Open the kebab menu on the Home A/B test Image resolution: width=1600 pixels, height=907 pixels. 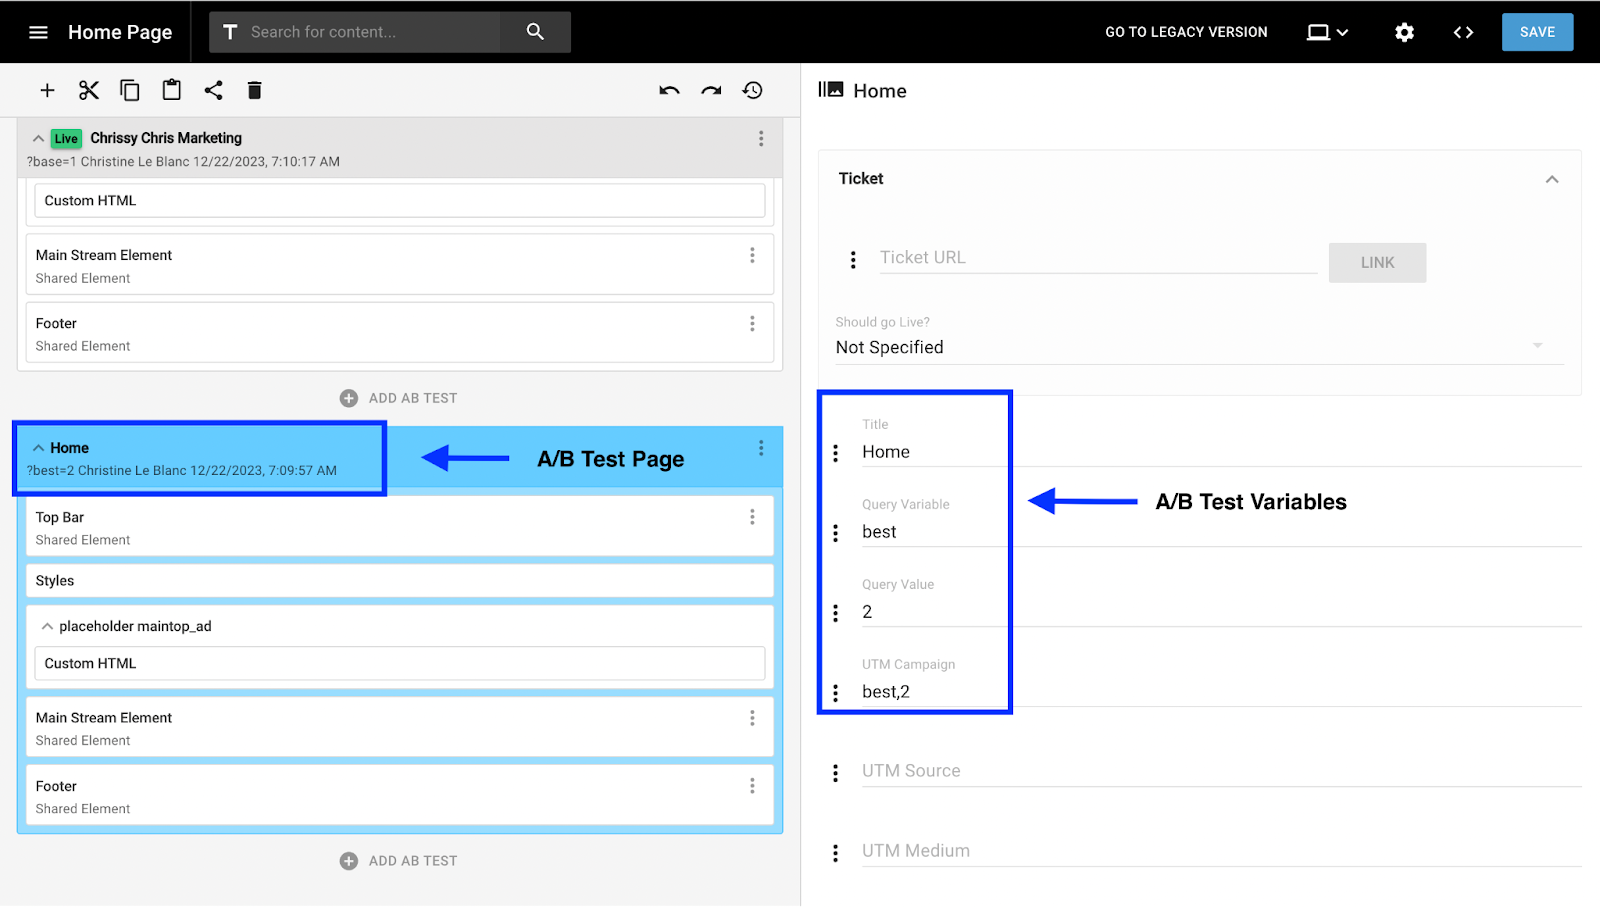[x=759, y=447]
